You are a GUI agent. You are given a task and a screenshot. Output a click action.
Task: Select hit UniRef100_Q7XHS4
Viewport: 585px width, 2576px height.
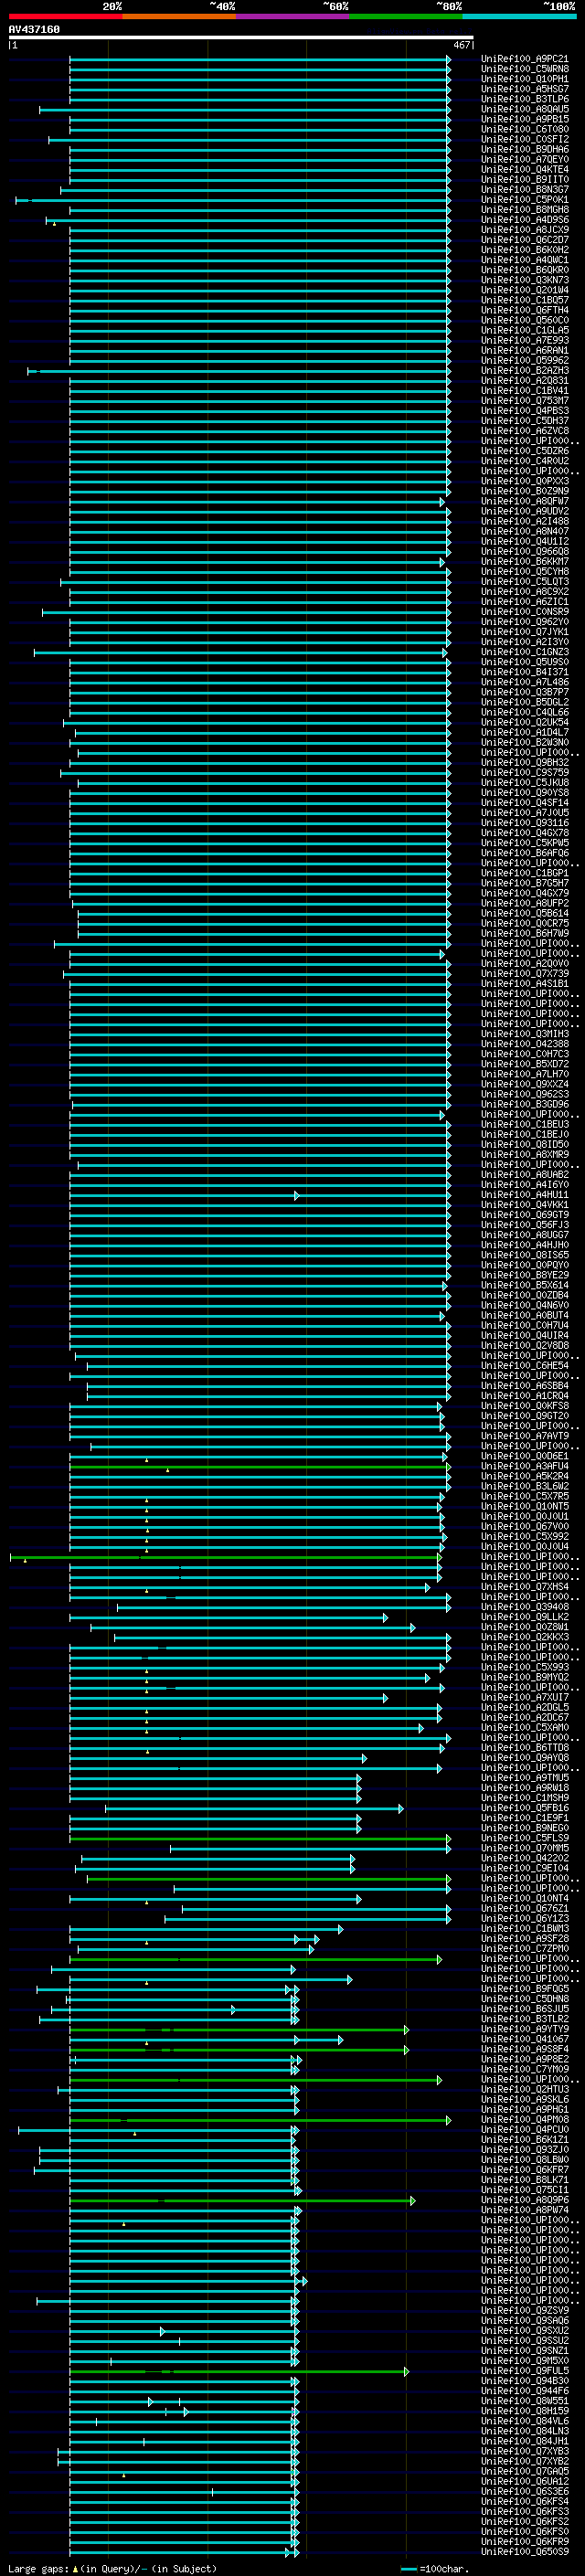(x=525, y=1587)
